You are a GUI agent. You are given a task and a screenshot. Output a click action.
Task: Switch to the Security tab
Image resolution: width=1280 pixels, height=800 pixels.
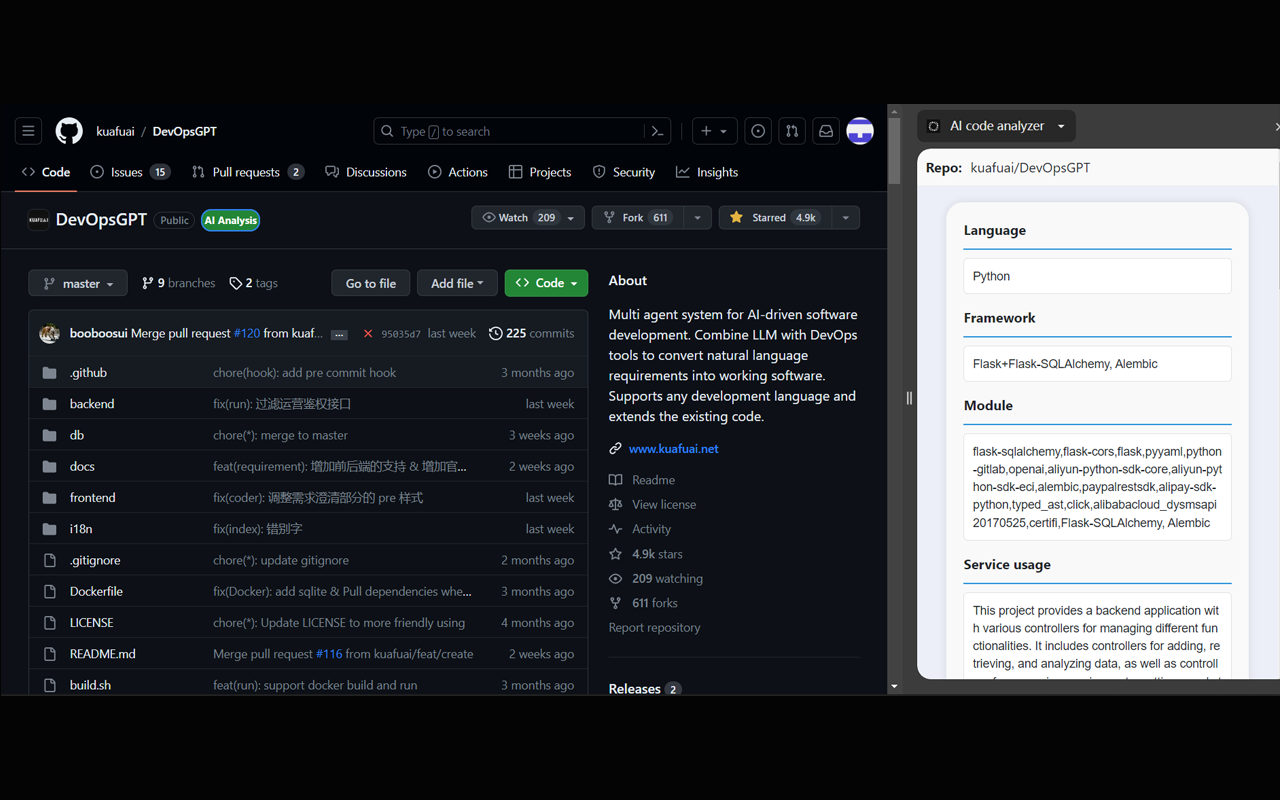tap(624, 172)
